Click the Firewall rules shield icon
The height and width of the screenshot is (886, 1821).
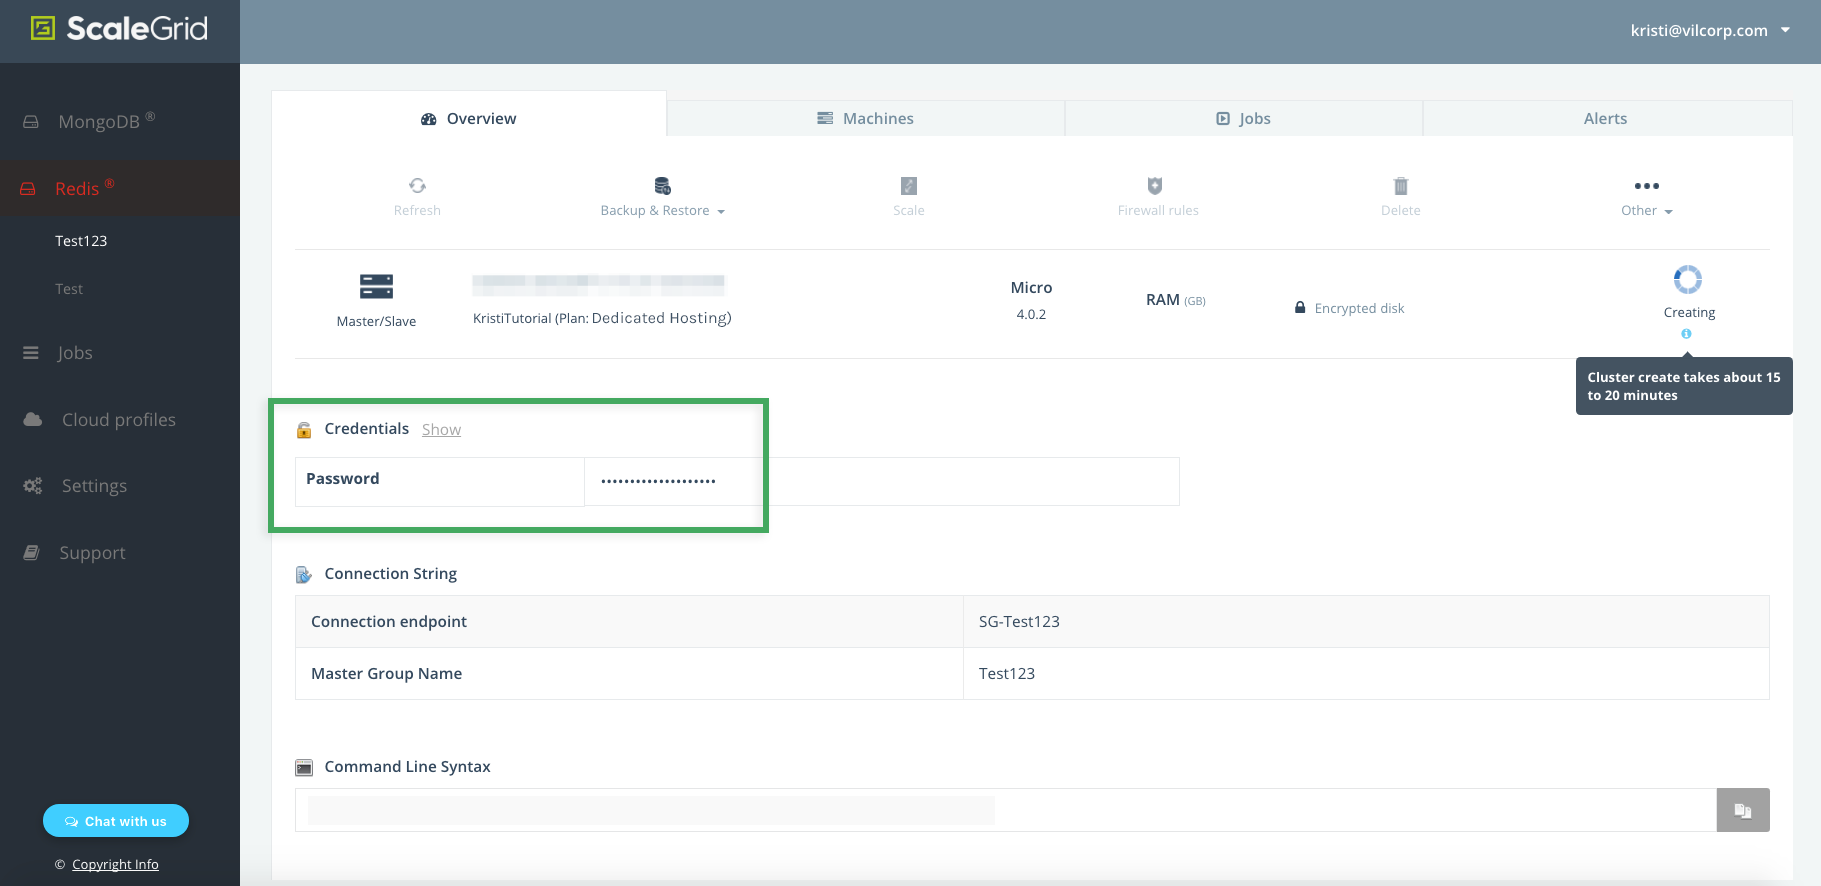(x=1155, y=185)
